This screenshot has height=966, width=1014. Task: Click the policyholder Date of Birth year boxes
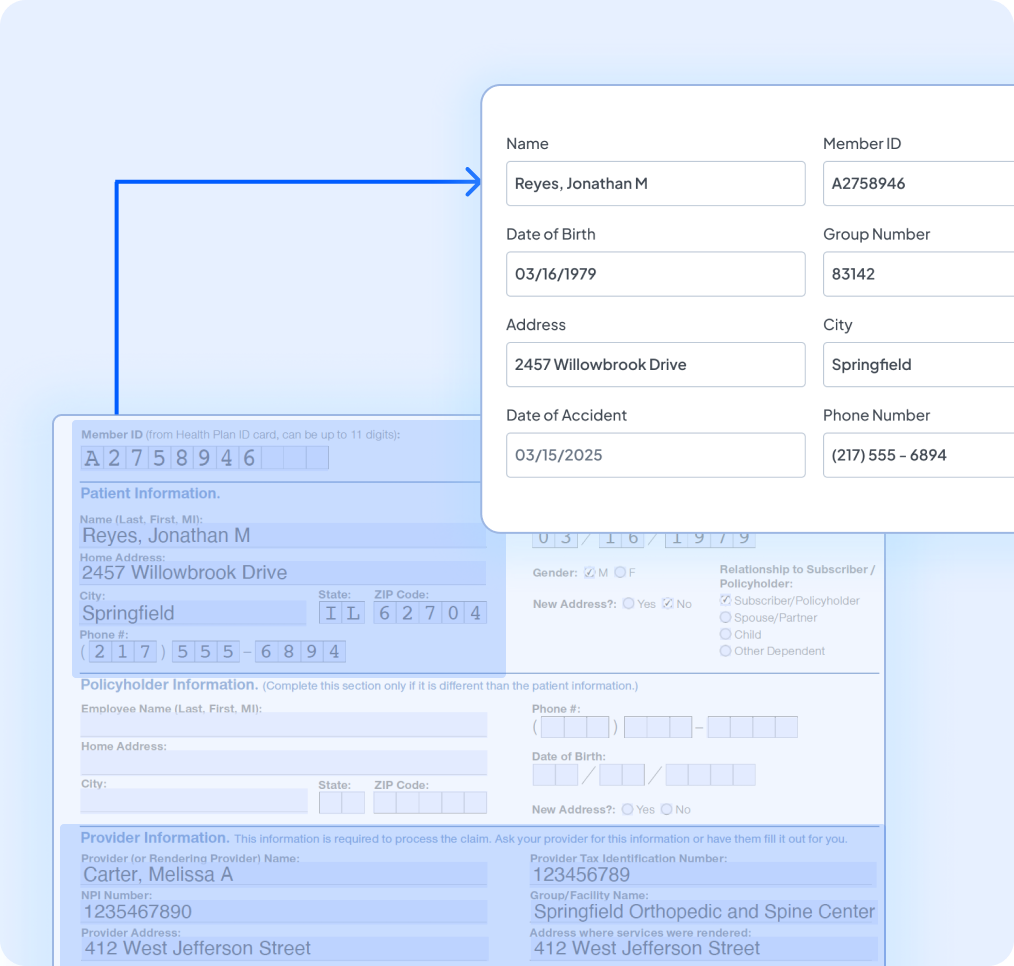click(710, 775)
